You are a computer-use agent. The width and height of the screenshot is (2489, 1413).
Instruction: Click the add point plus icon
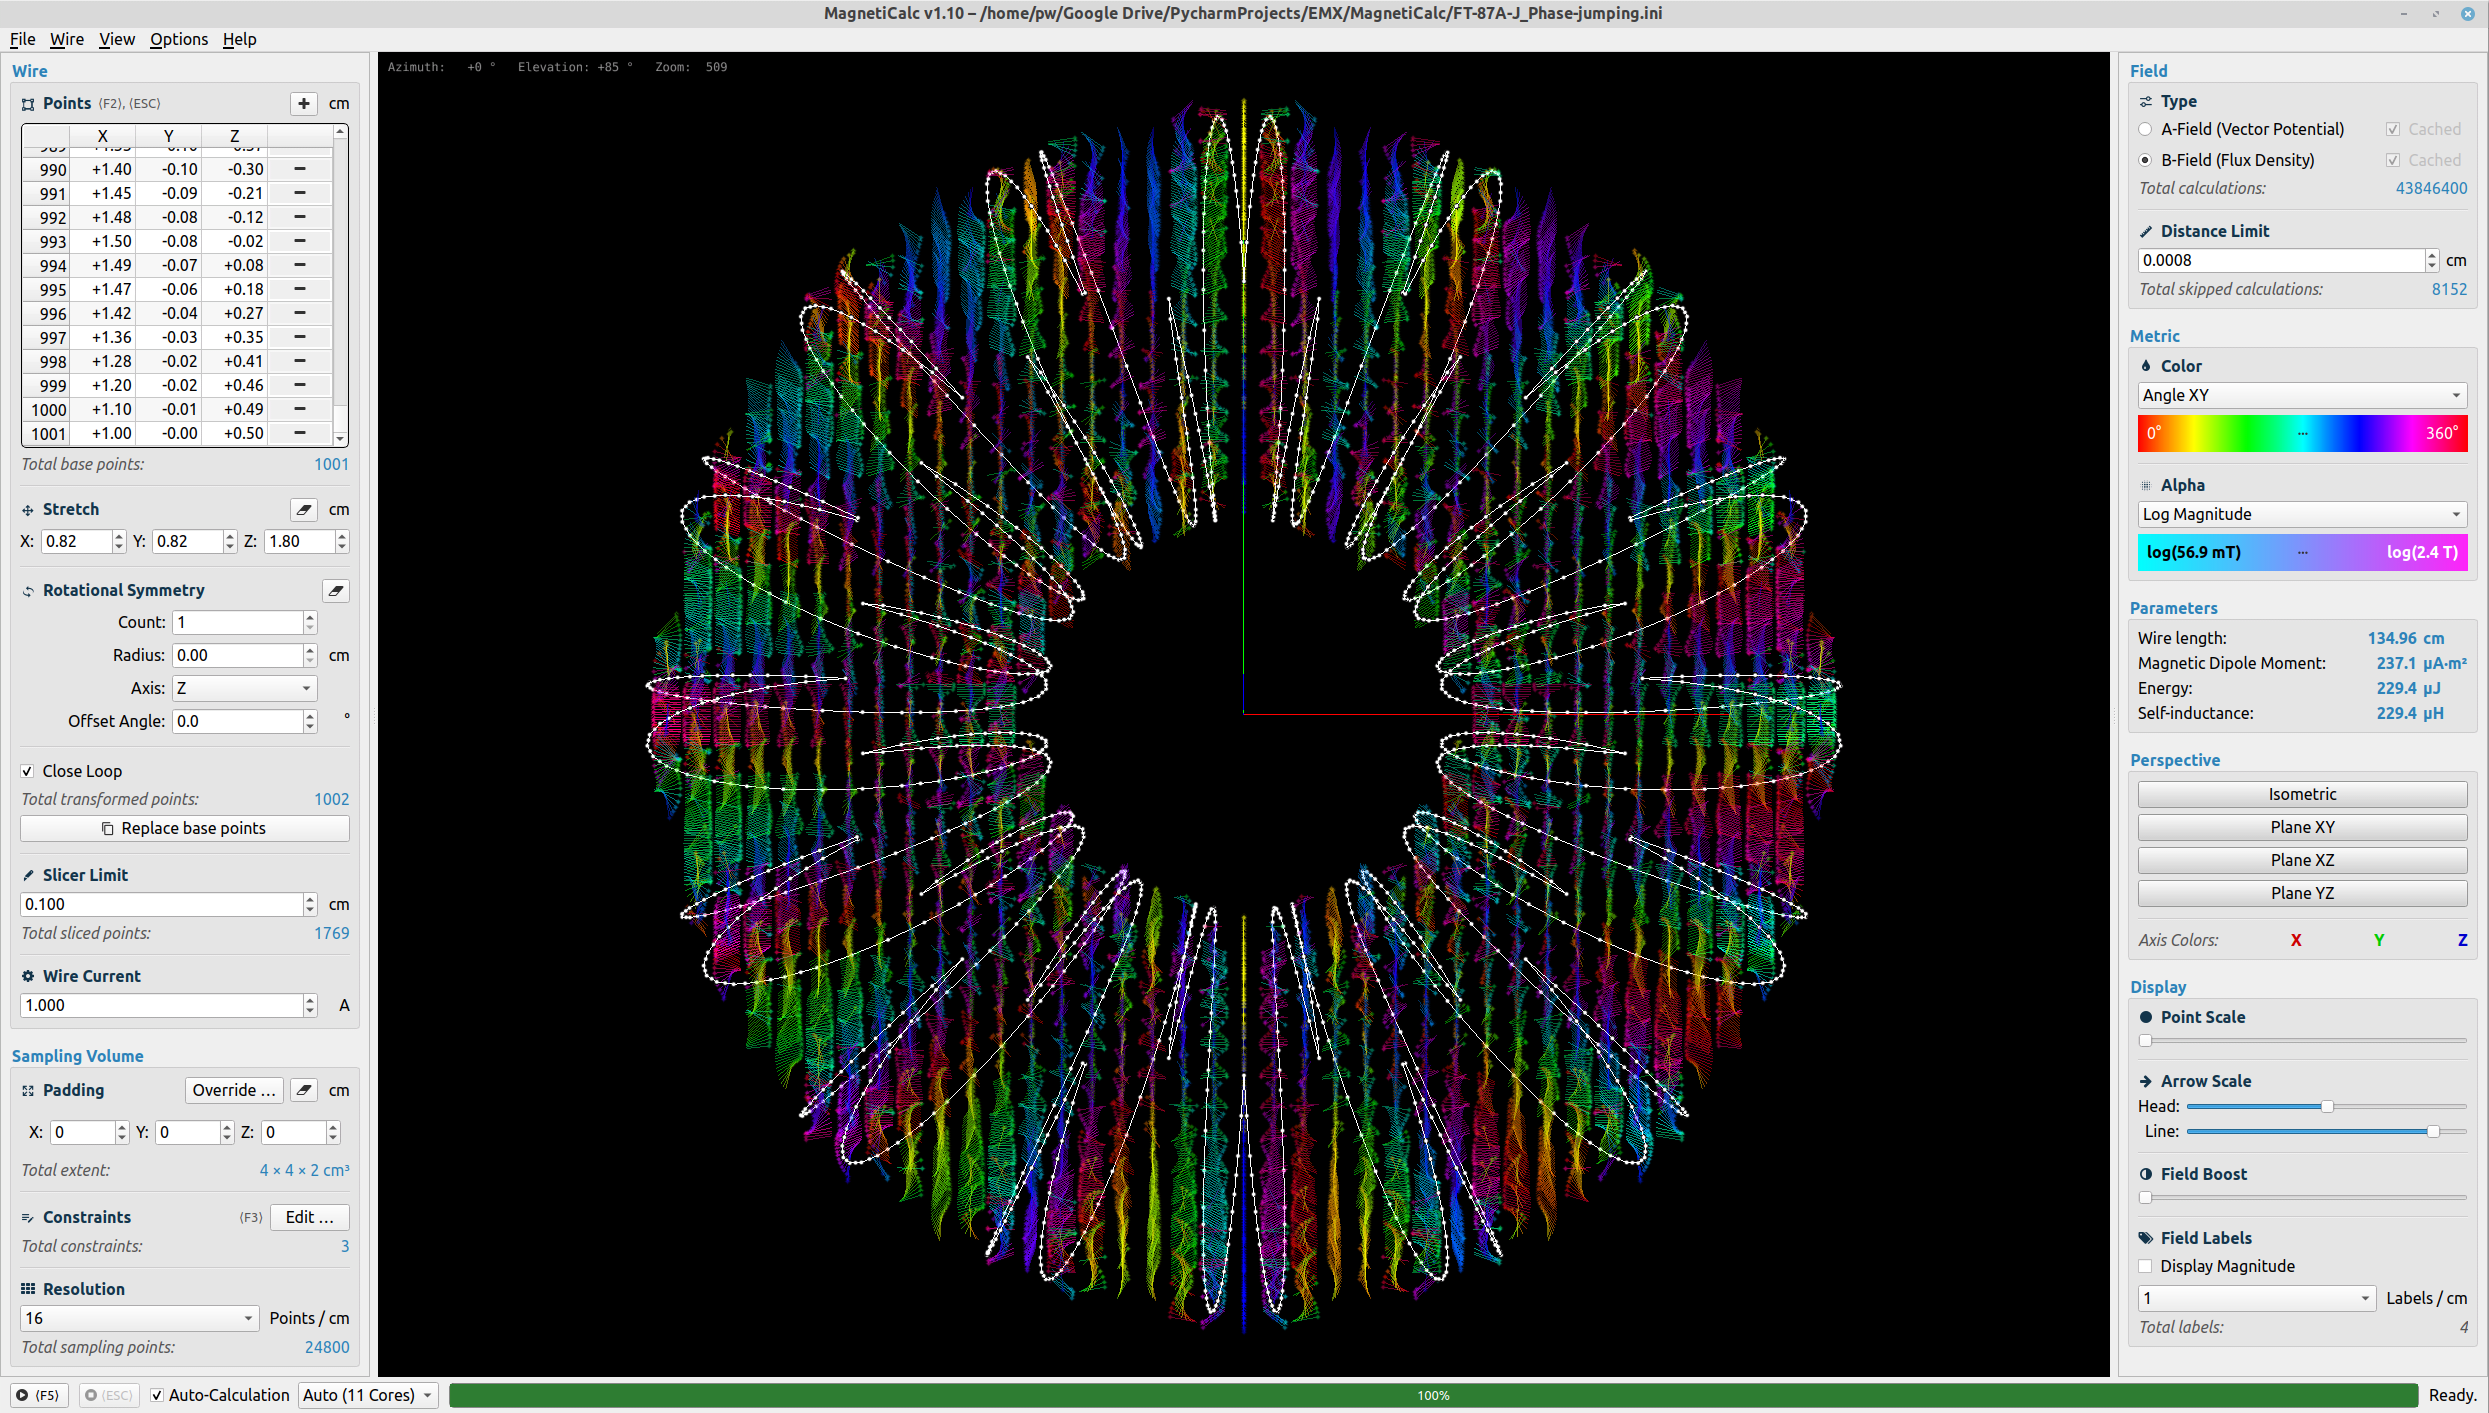(303, 103)
